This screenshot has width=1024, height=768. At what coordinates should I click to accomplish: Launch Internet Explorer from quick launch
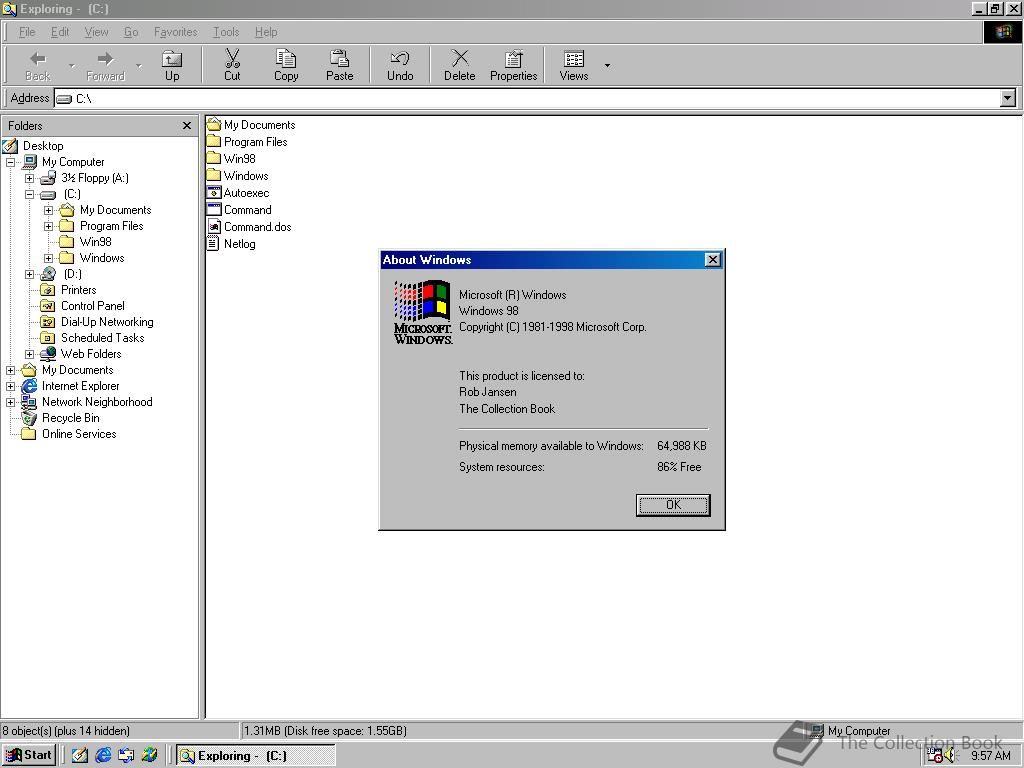click(103, 756)
